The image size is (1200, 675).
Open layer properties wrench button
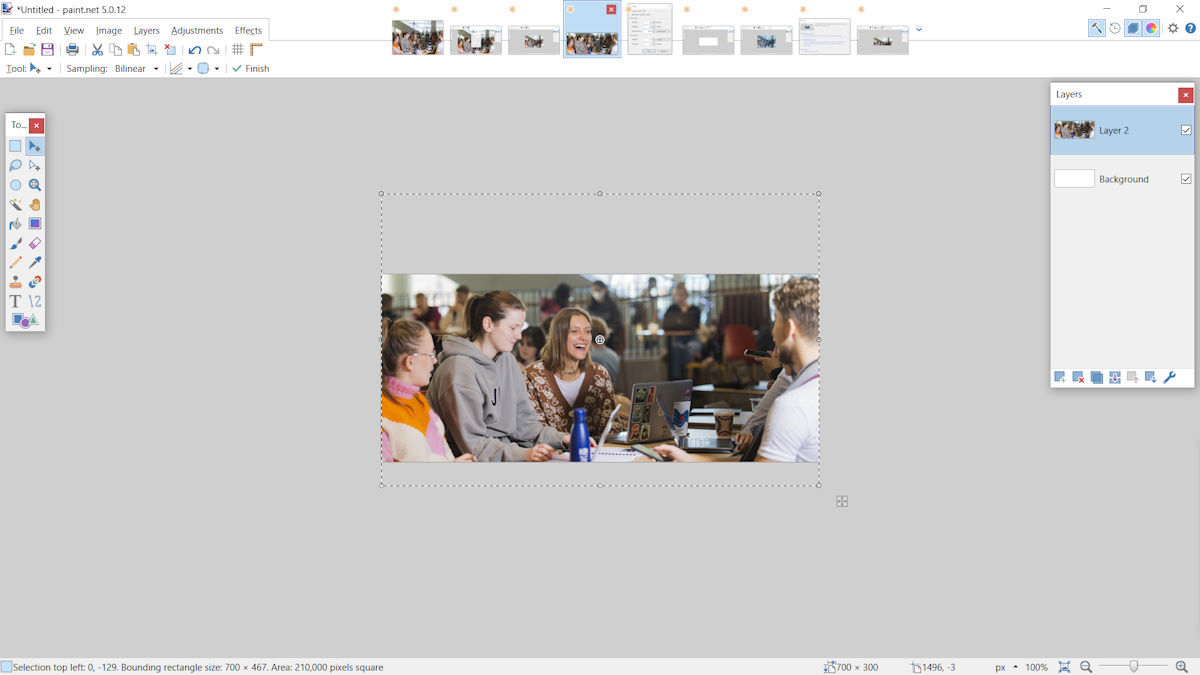1169,377
